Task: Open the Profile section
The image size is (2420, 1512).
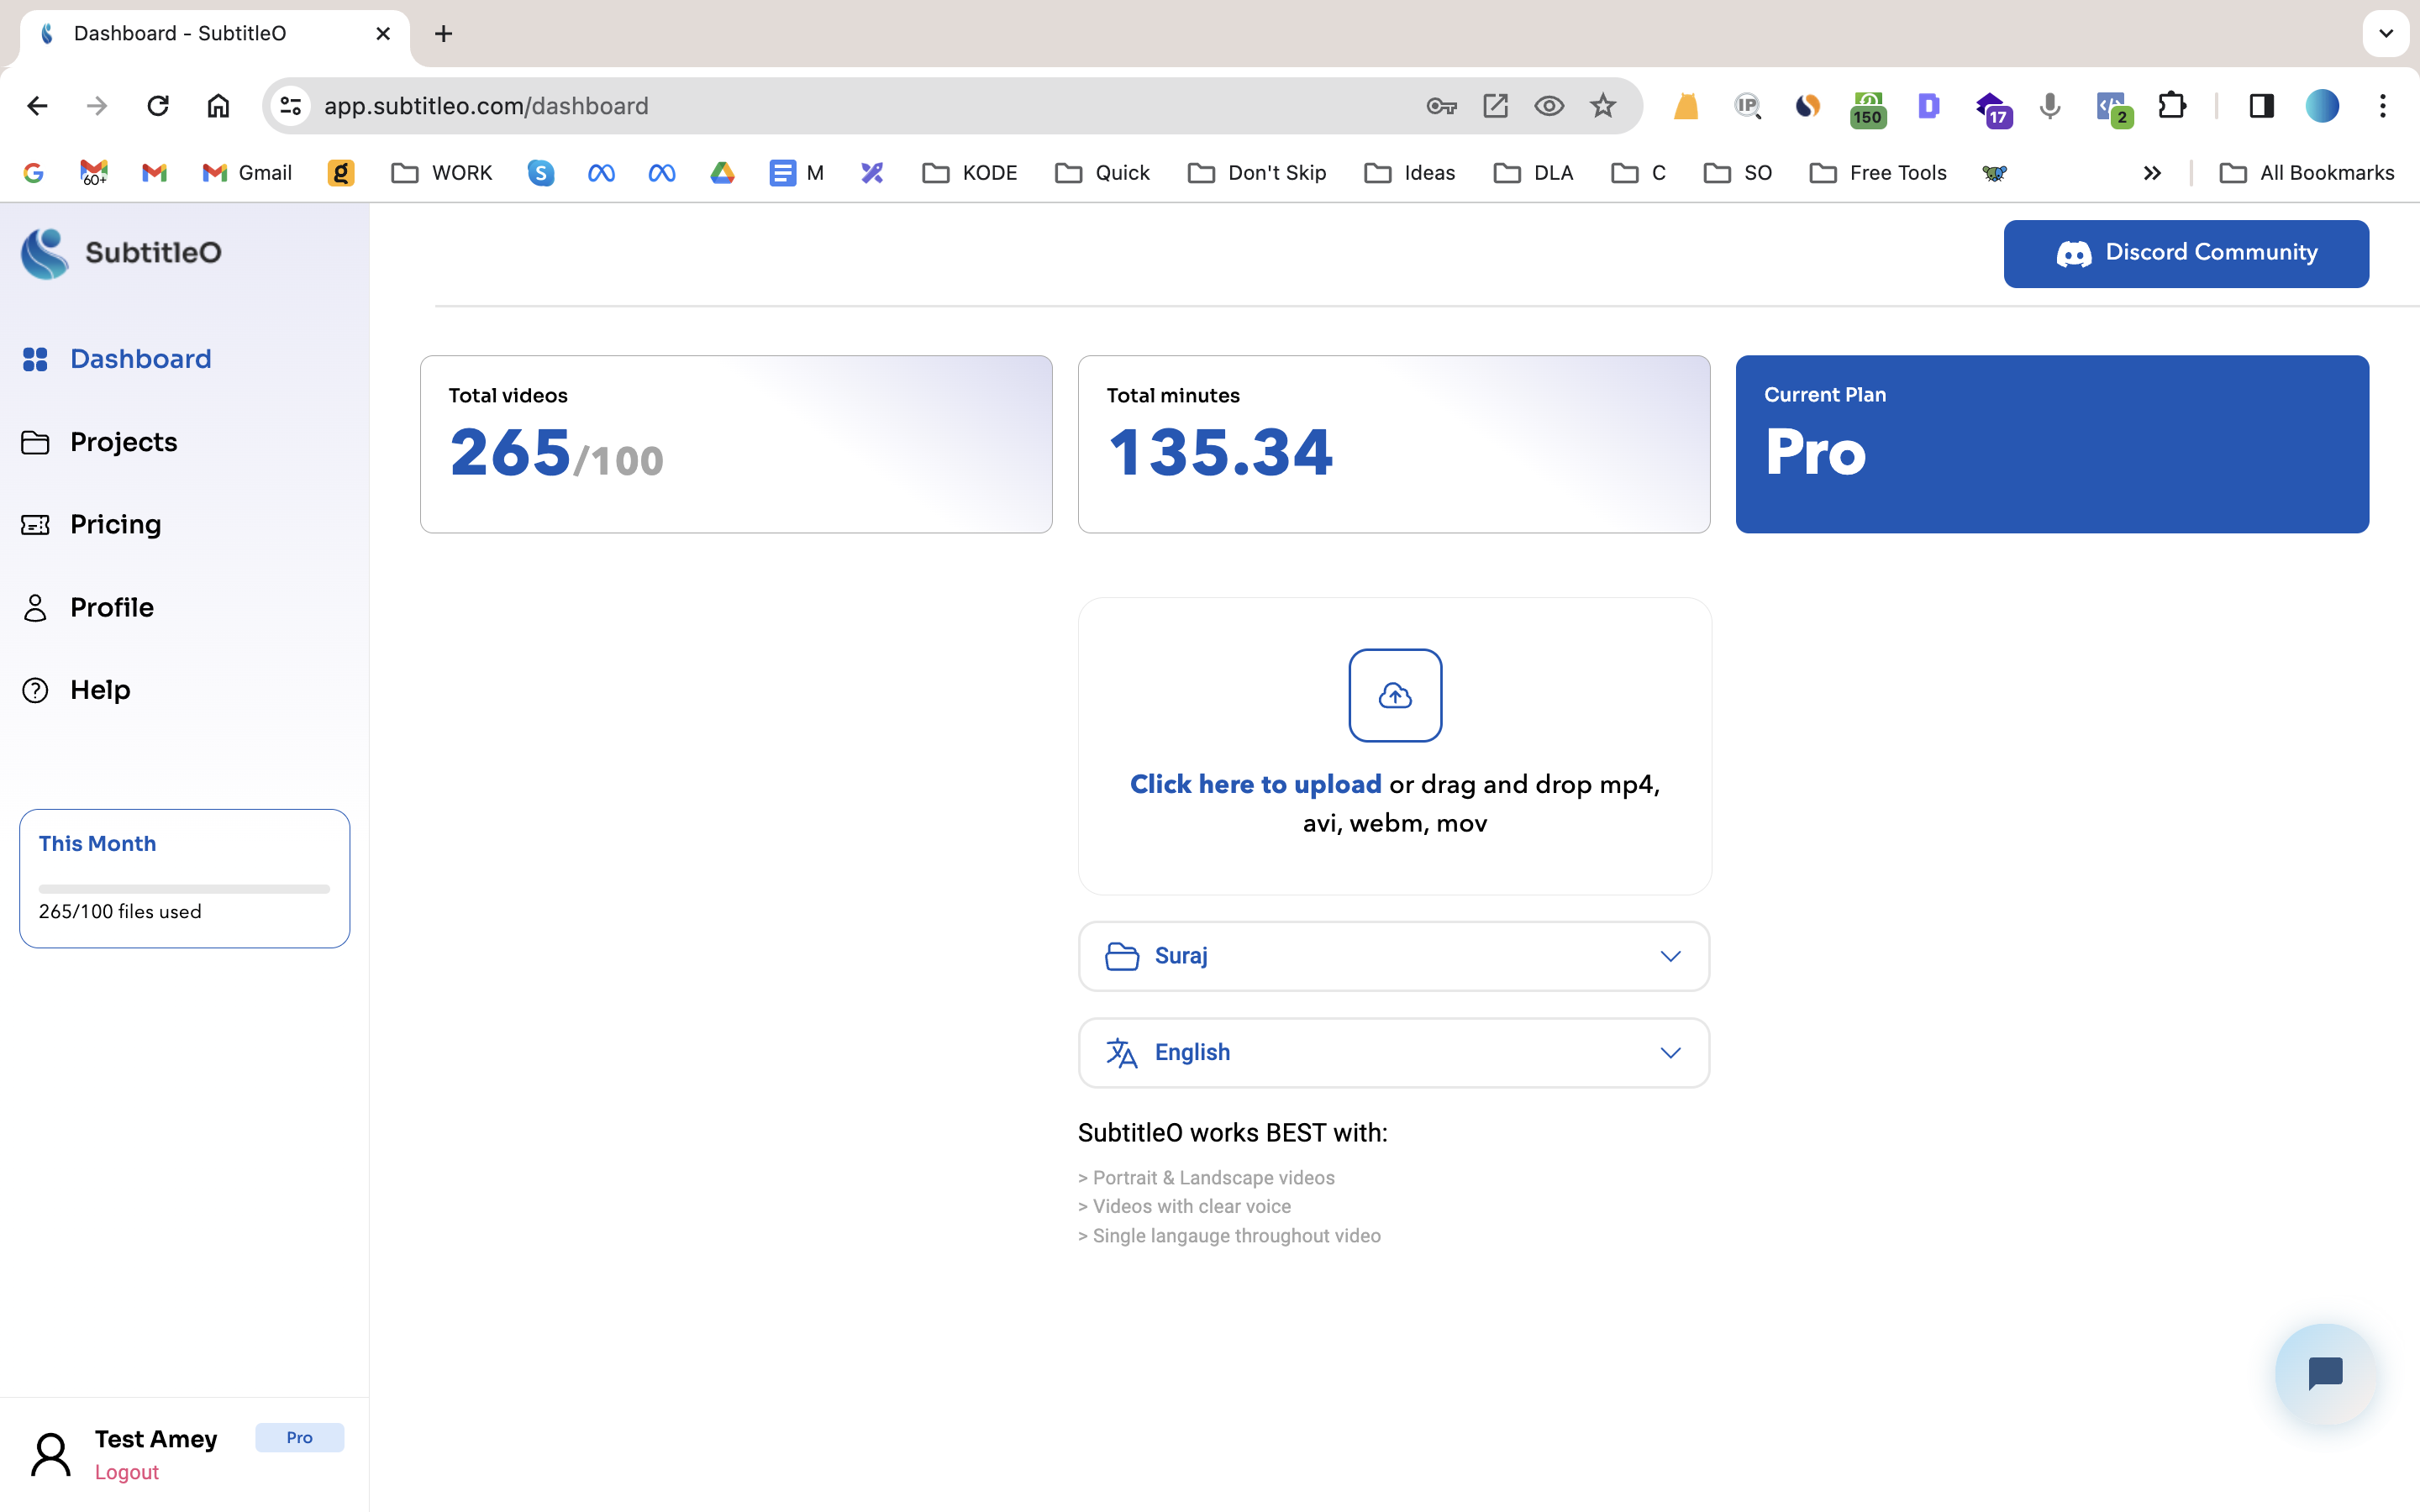Action: (87, 607)
